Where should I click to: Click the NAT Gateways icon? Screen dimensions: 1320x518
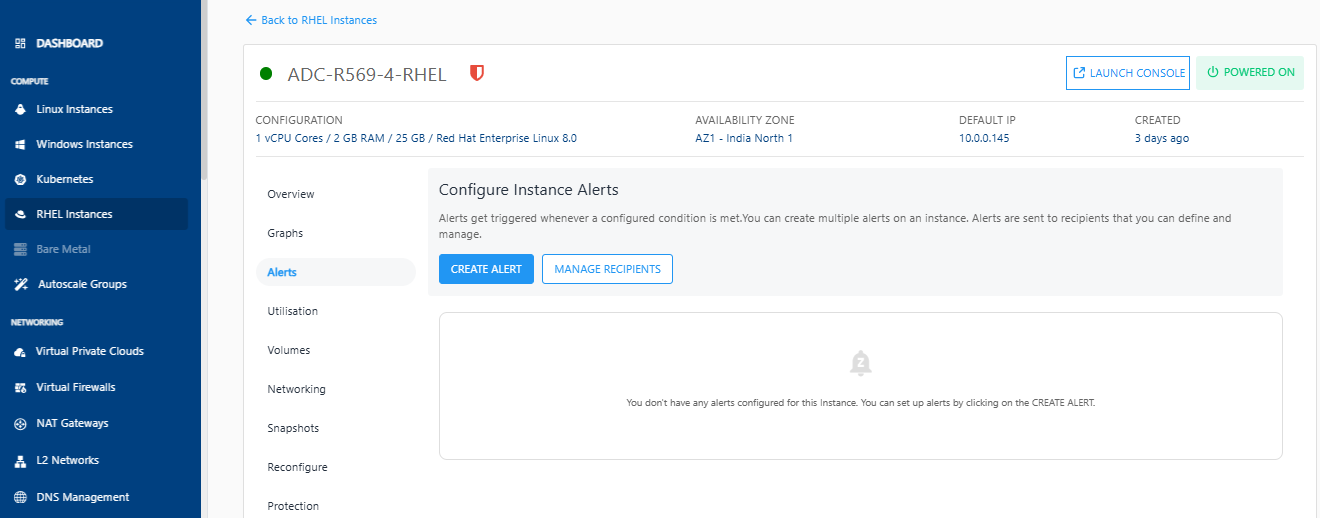(x=20, y=424)
